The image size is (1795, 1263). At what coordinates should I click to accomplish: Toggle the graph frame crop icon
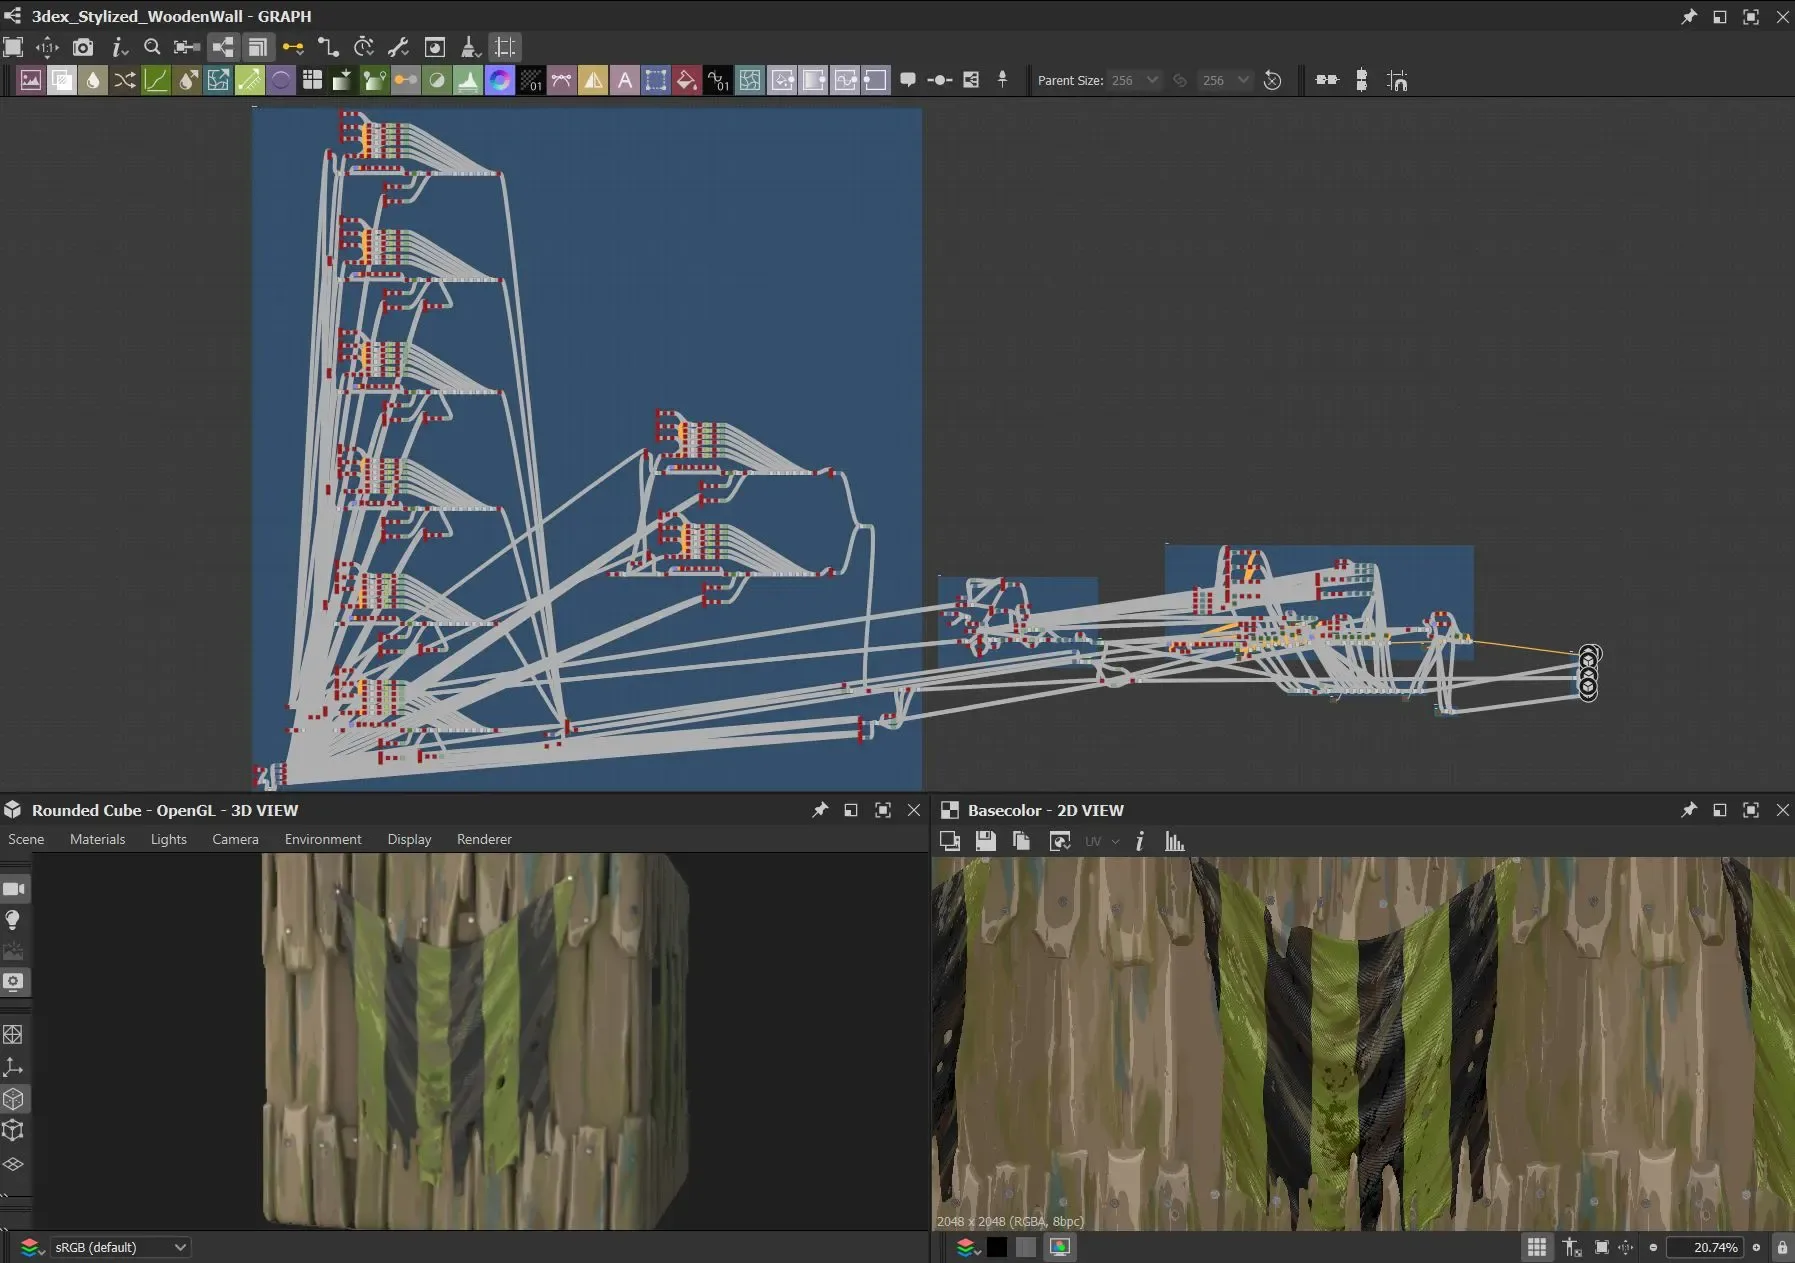[505, 47]
